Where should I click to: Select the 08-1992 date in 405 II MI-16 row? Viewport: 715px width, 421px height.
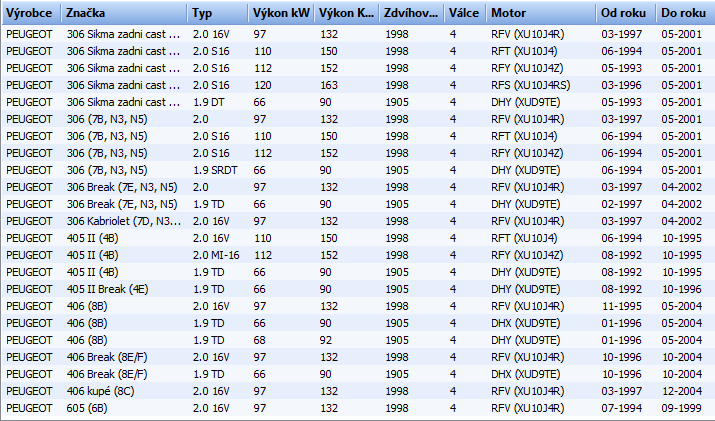click(x=622, y=255)
